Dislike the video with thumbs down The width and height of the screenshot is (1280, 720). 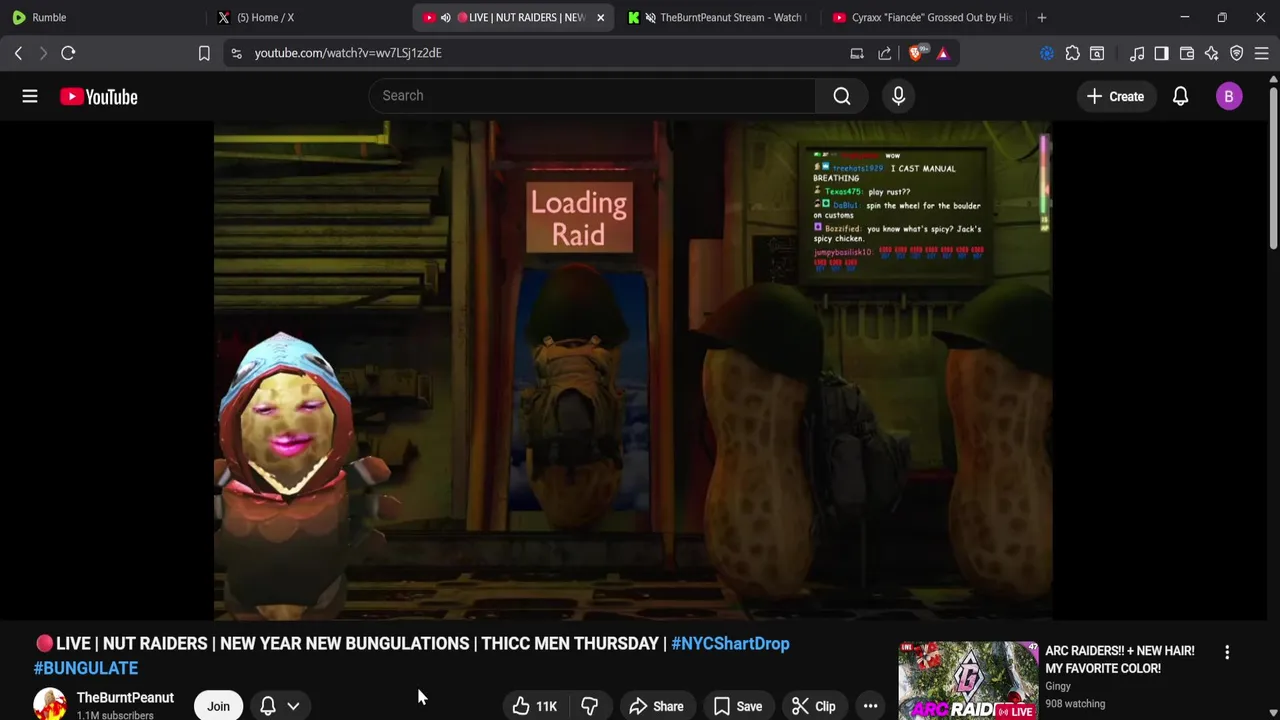[x=589, y=706]
